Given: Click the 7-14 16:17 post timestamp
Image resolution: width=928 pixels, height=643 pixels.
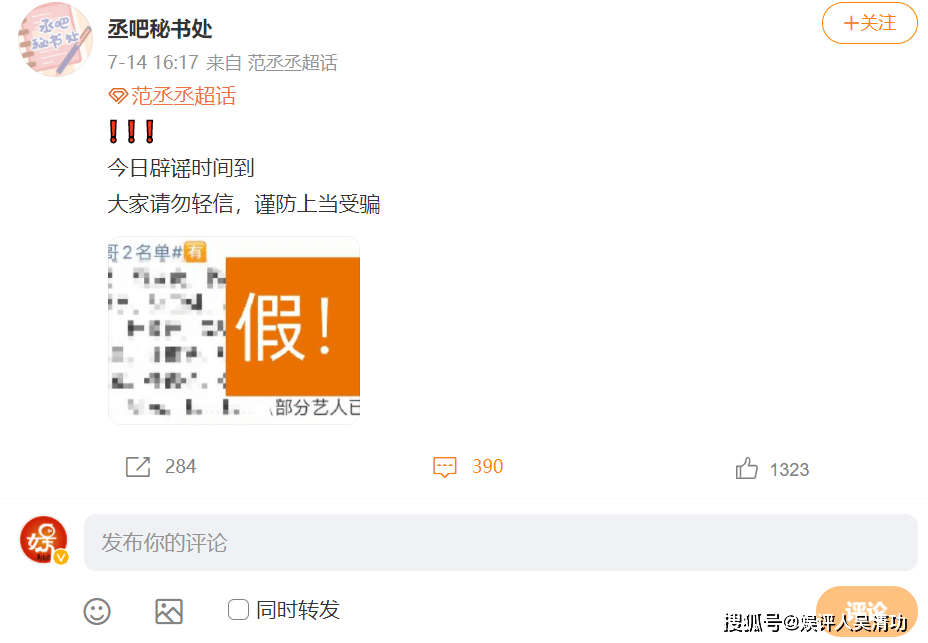Looking at the screenshot, I should 153,62.
